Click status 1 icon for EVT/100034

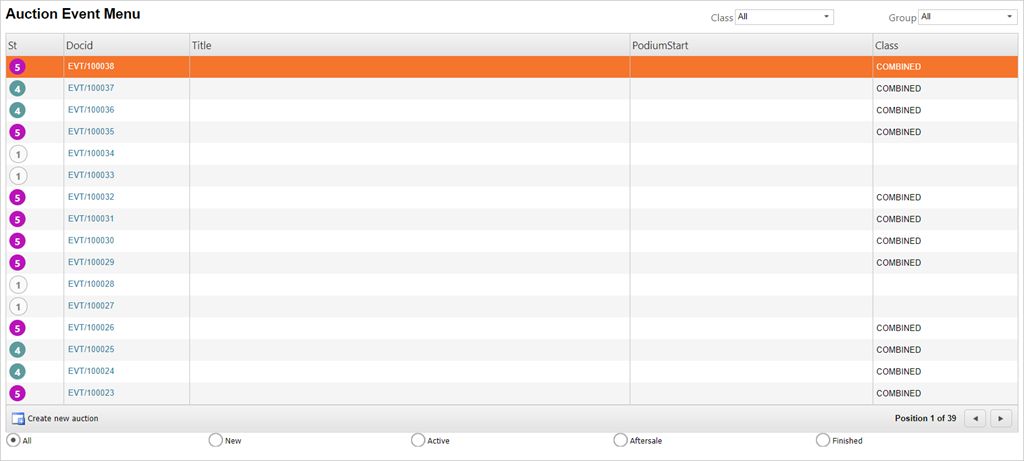tap(17, 154)
